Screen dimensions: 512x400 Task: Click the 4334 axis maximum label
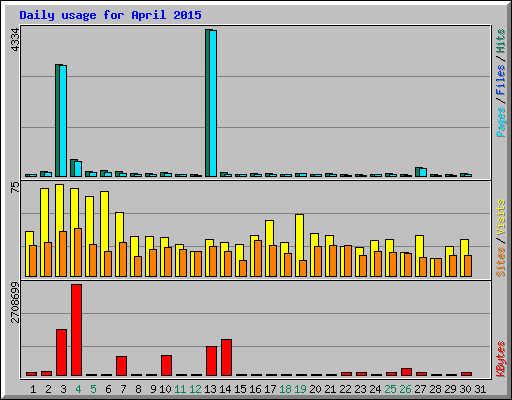click(15, 40)
